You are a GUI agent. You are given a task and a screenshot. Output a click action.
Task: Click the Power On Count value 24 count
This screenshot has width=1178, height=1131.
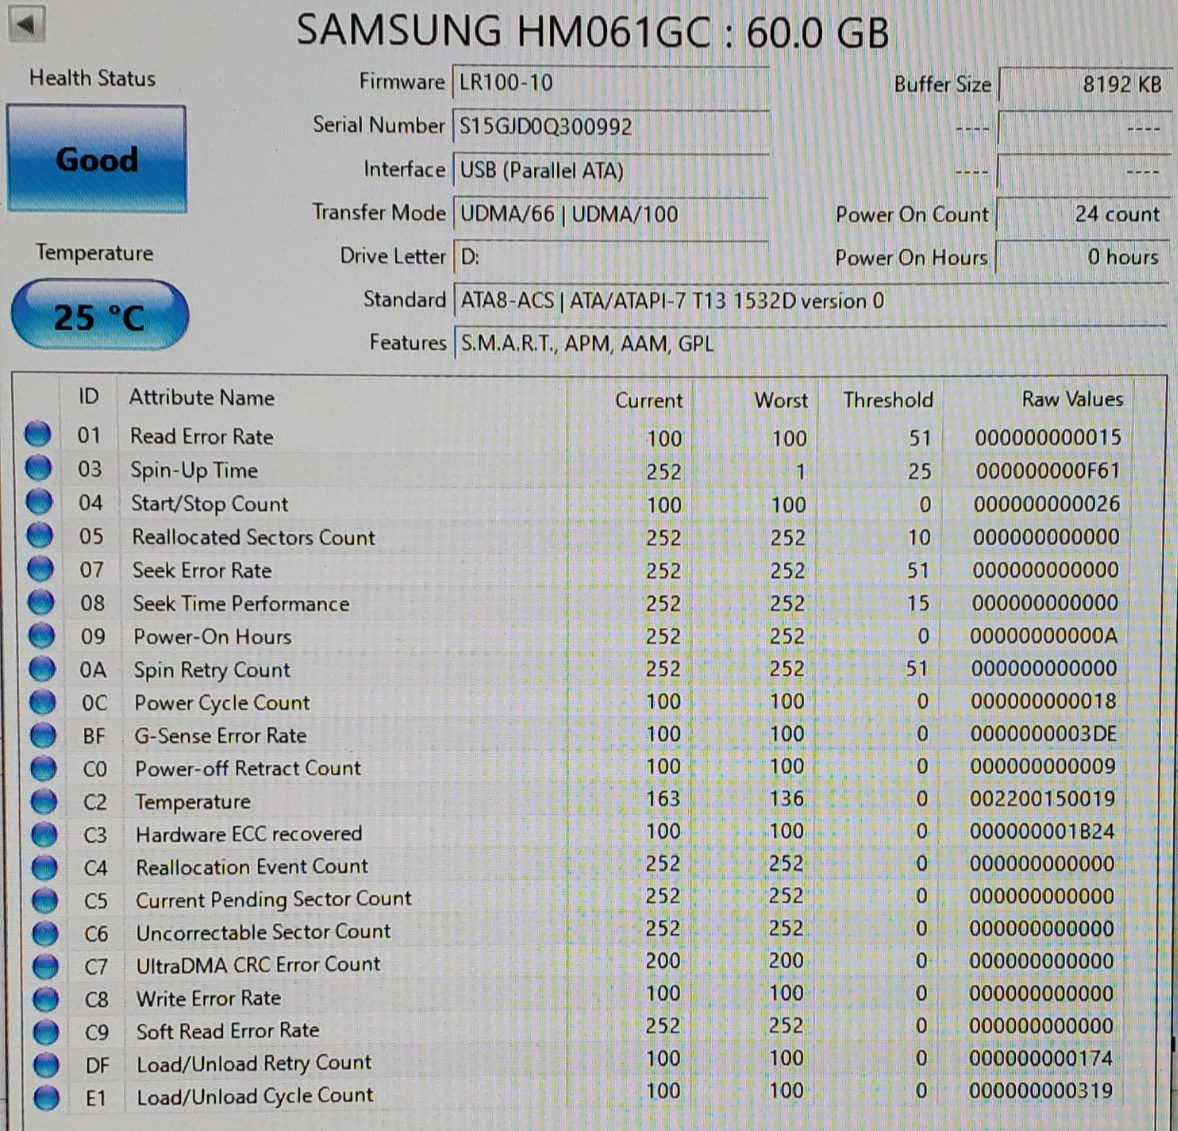[1084, 214]
